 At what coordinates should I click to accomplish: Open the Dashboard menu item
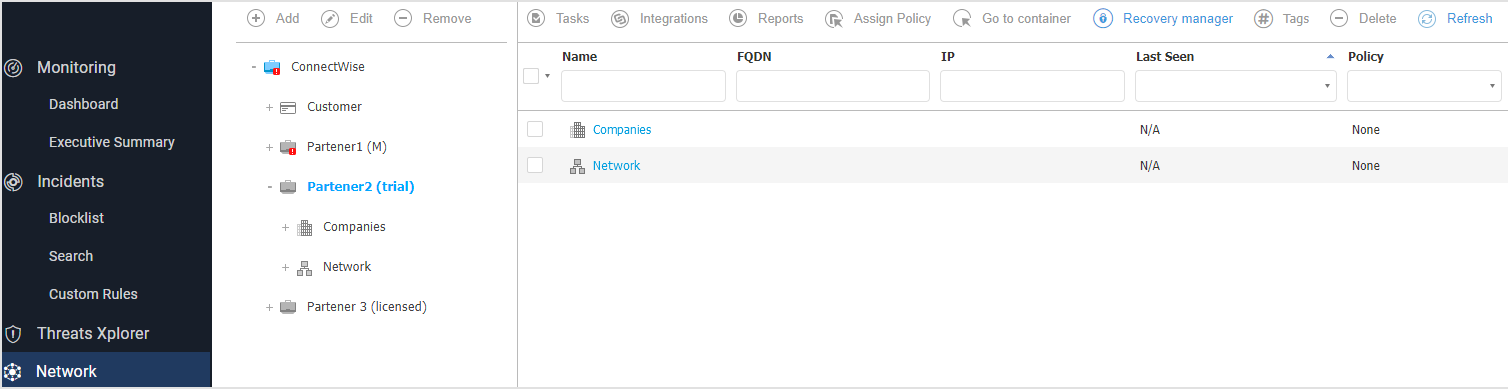(84, 104)
